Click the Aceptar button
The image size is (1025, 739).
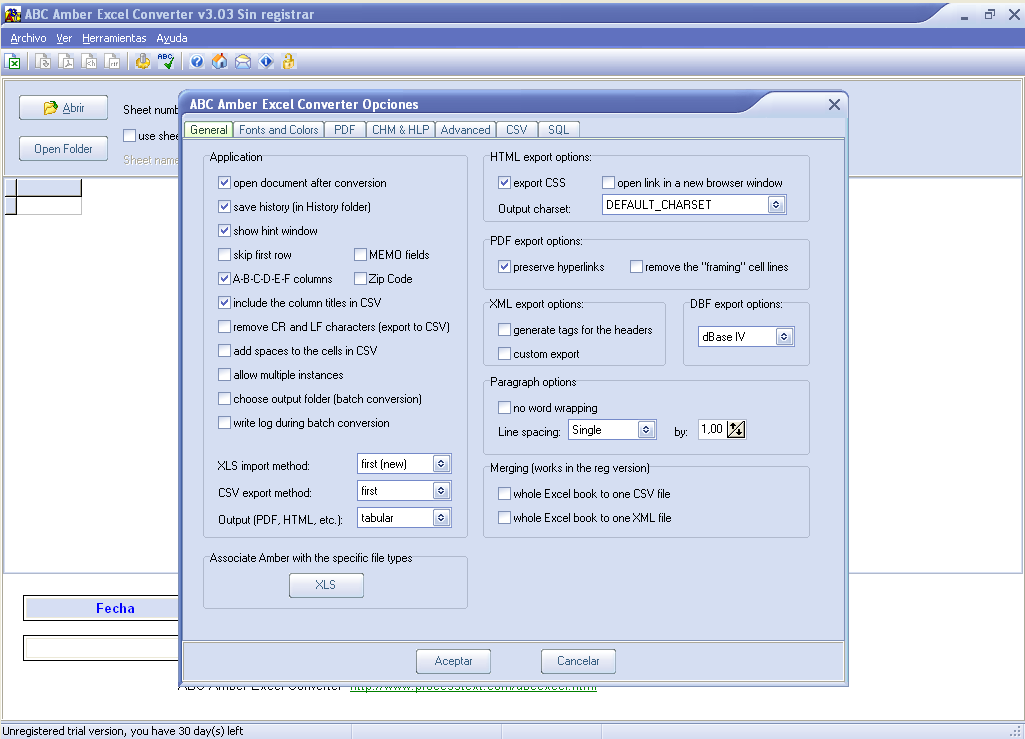pyautogui.click(x=453, y=661)
